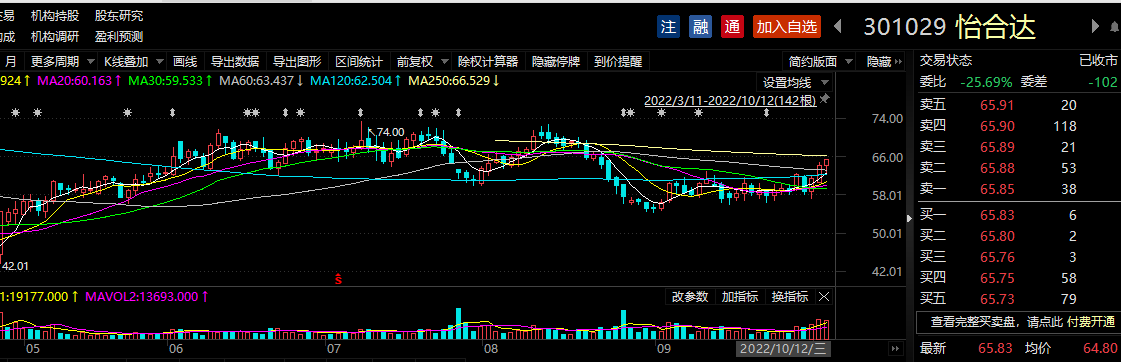The width and height of the screenshot is (1121, 362).
Task: Go to previous stock with left arrow
Action: (838, 26)
